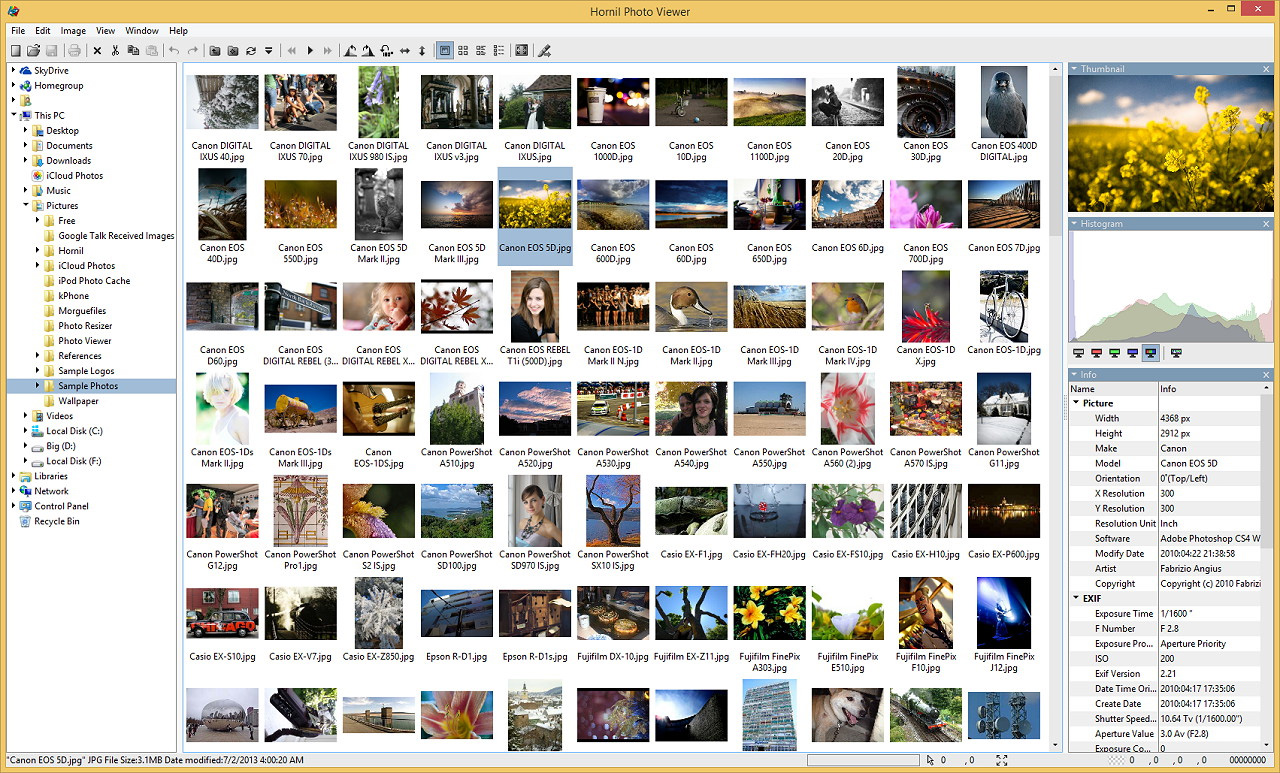Open settings with the wrench-pencil toolbar icon
Screen dimensions: 1280x773
click(x=545, y=50)
